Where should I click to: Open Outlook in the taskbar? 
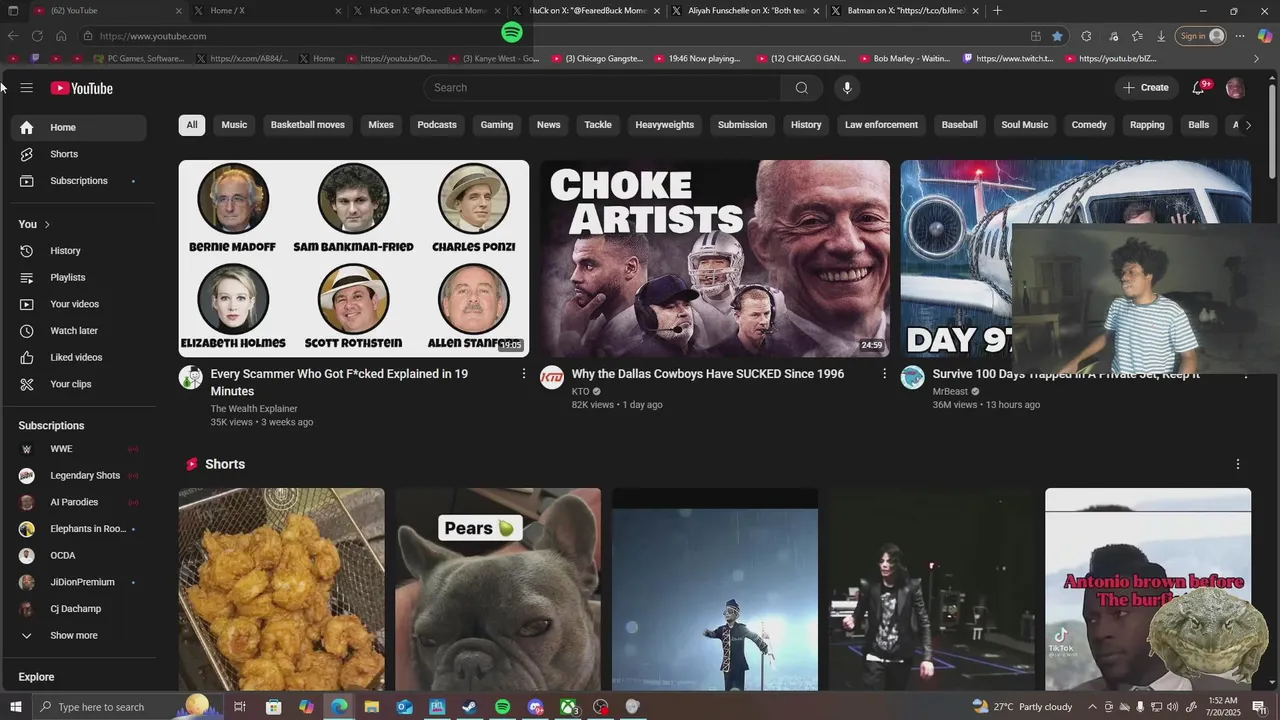click(404, 707)
